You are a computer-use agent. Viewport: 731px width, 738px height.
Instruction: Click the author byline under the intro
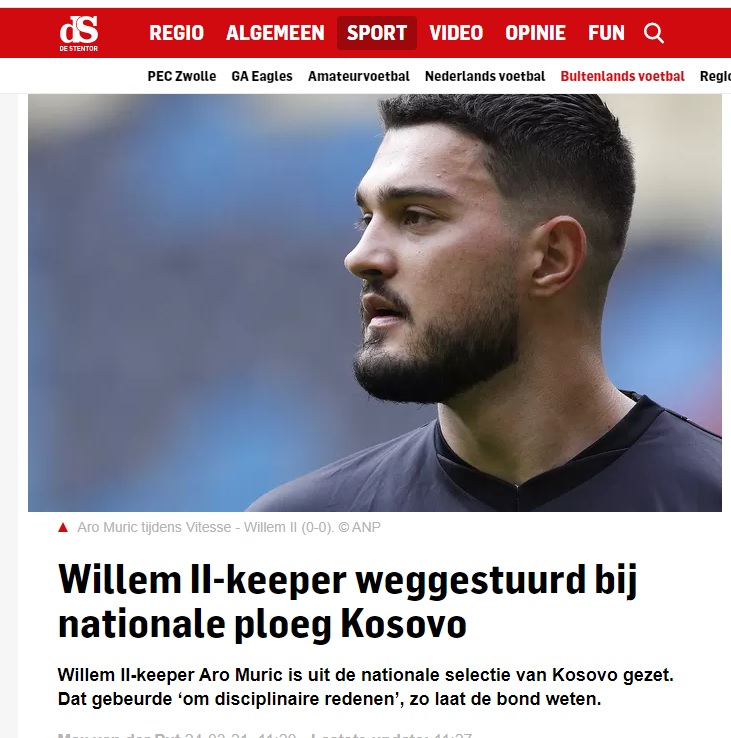pyautogui.click(x=120, y=735)
